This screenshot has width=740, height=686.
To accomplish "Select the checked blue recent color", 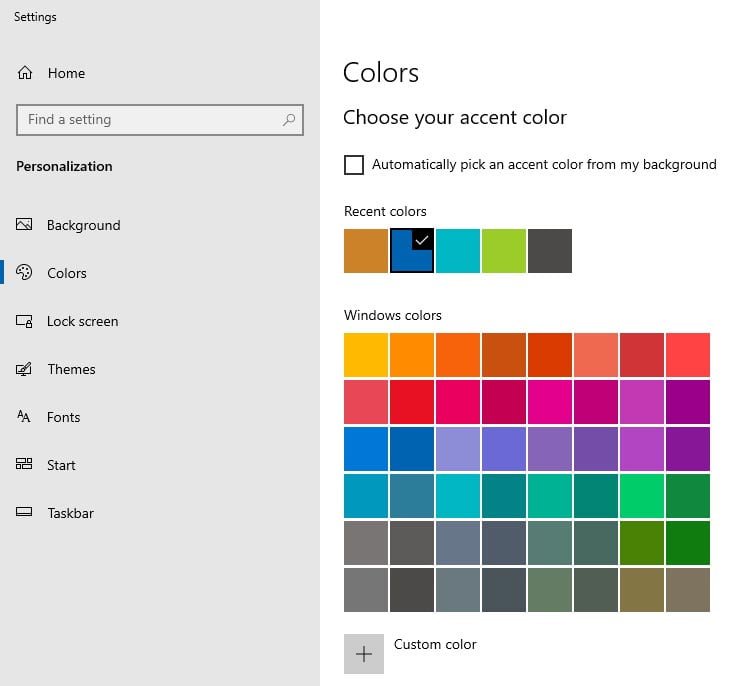I will [x=412, y=251].
